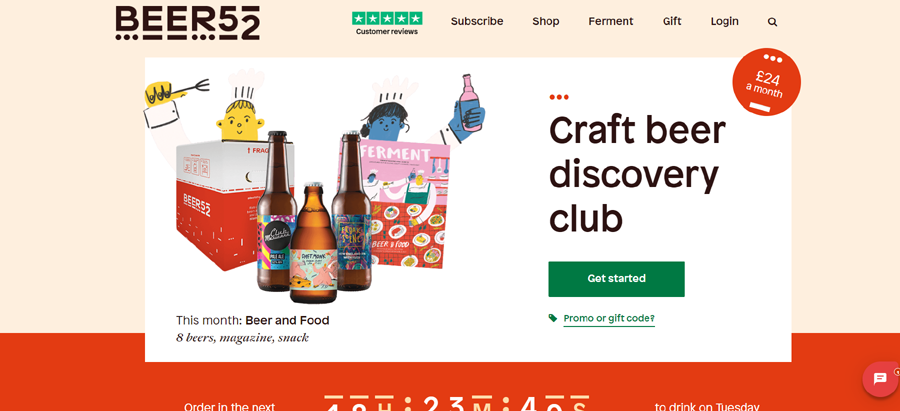Screen dimensions: 900x411
Task: Click the Trustpilot five-star rating
Action: point(387,18)
